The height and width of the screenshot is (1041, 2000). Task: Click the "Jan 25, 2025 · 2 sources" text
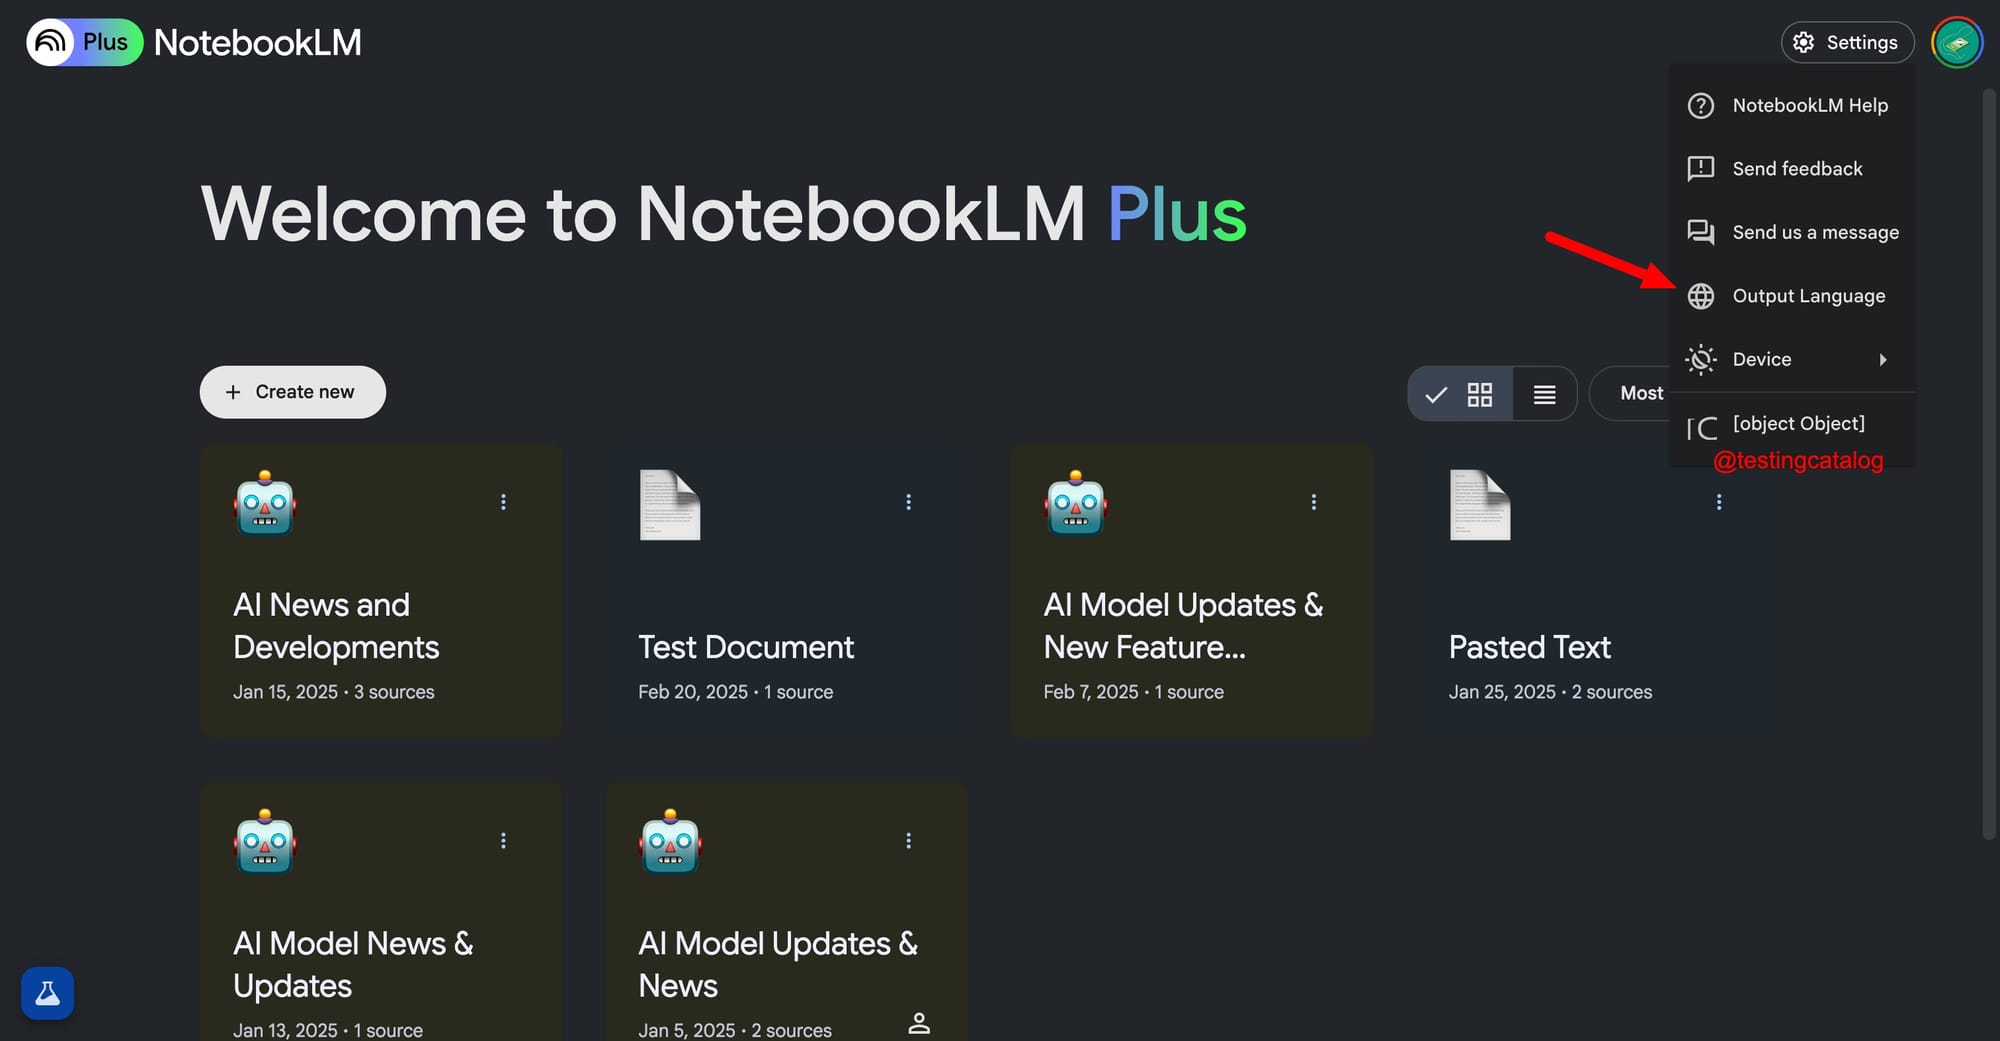pos(1550,692)
